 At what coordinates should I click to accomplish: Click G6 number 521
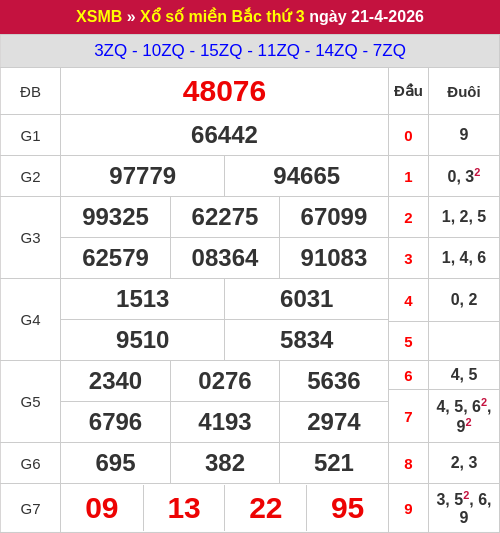click(x=334, y=463)
